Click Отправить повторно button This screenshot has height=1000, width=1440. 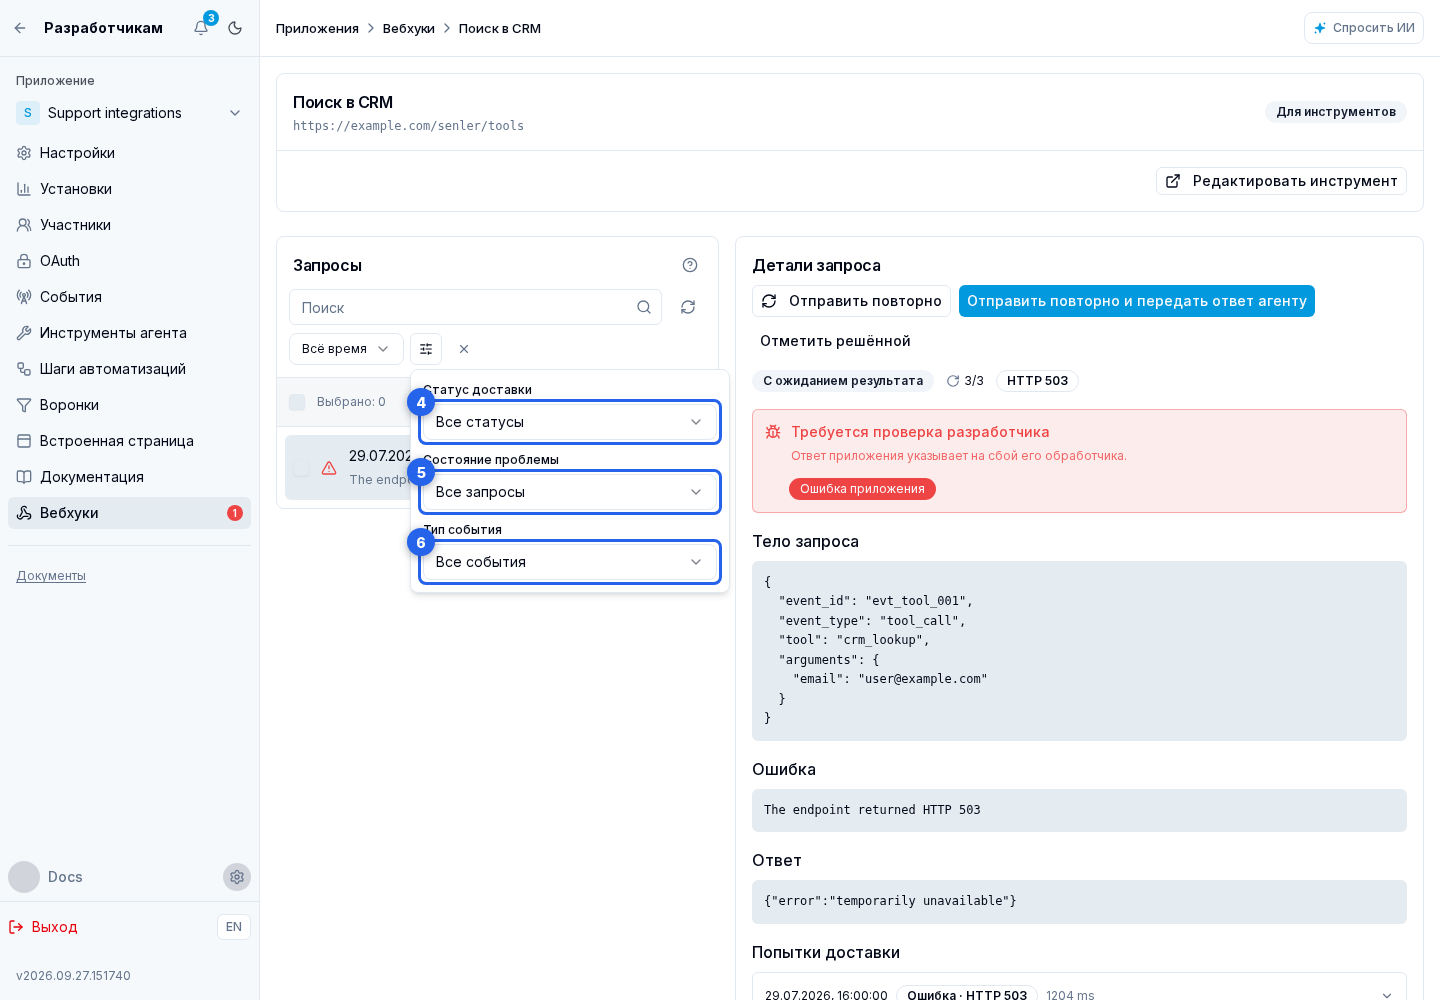click(x=851, y=301)
